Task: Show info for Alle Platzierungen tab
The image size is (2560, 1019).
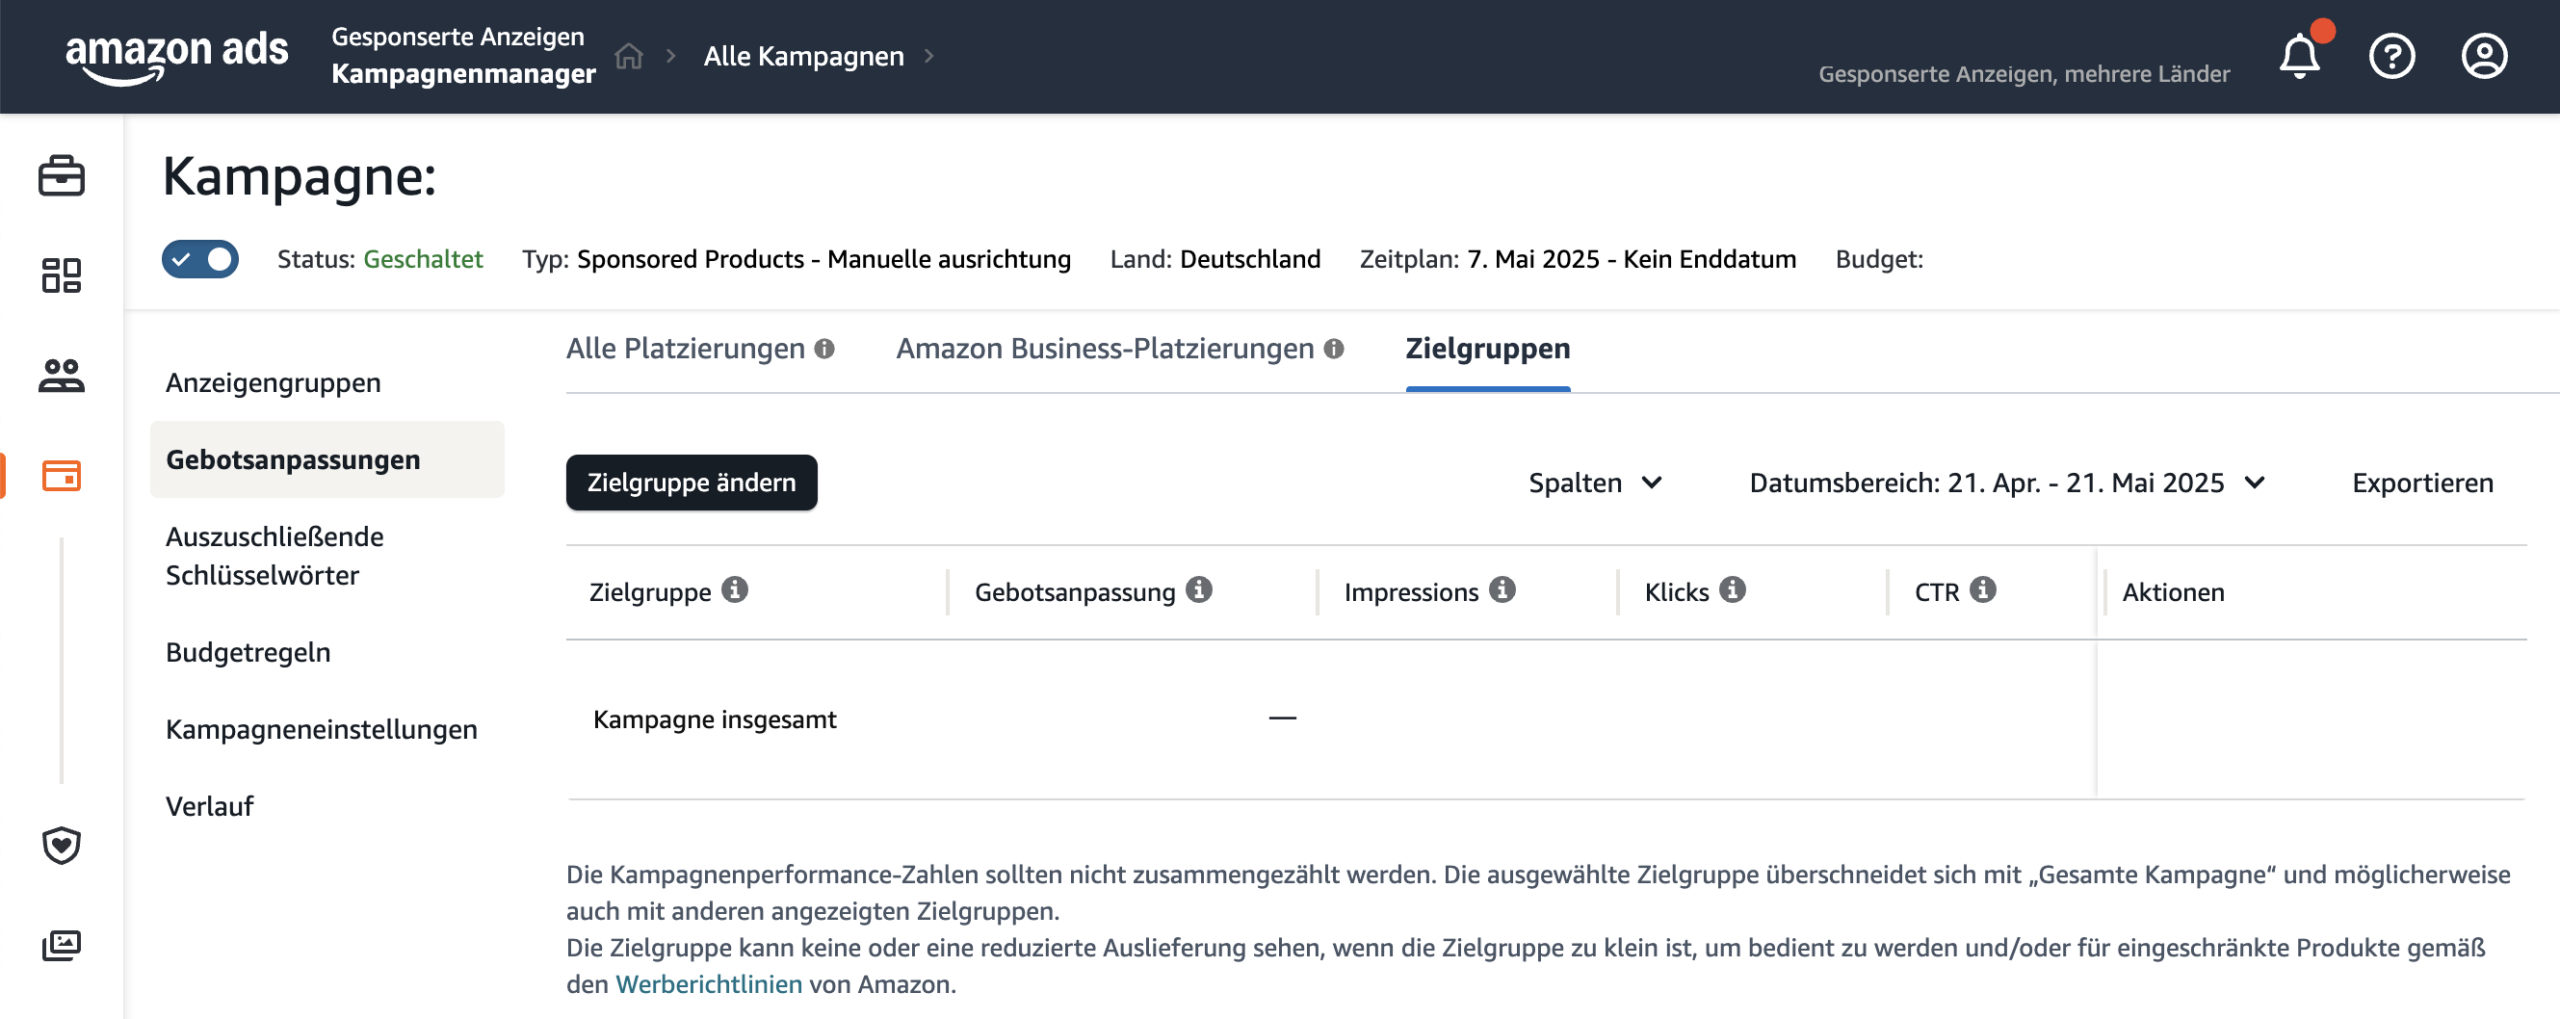Action: click(x=824, y=349)
